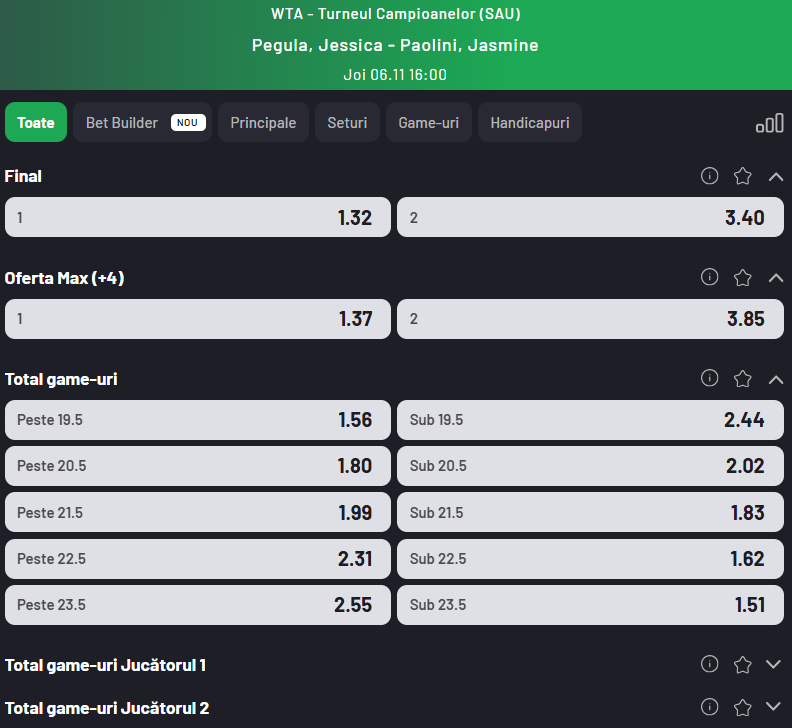Collapse the Oferta Max (+4) section
792x728 pixels.
pos(776,277)
